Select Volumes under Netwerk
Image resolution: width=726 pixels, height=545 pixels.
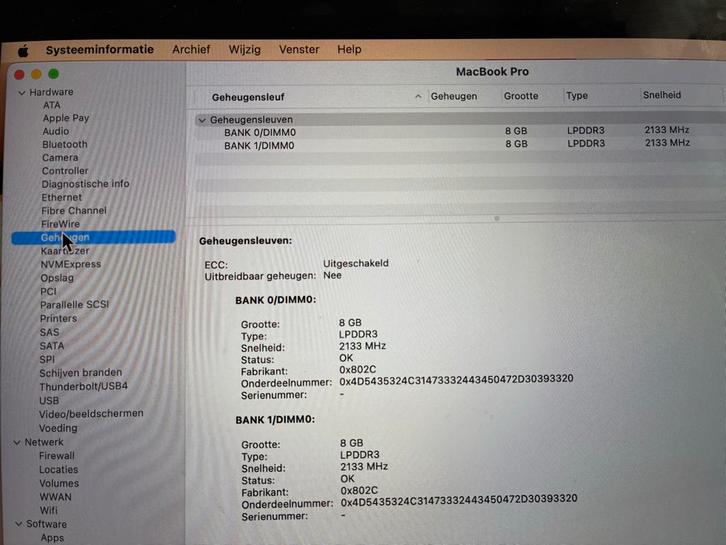(x=59, y=483)
